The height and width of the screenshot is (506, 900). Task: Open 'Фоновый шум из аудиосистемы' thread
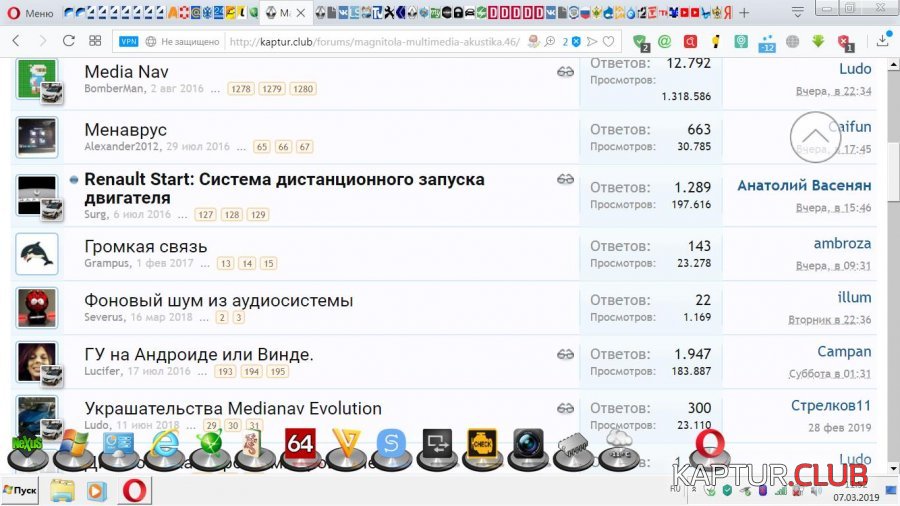click(x=219, y=301)
